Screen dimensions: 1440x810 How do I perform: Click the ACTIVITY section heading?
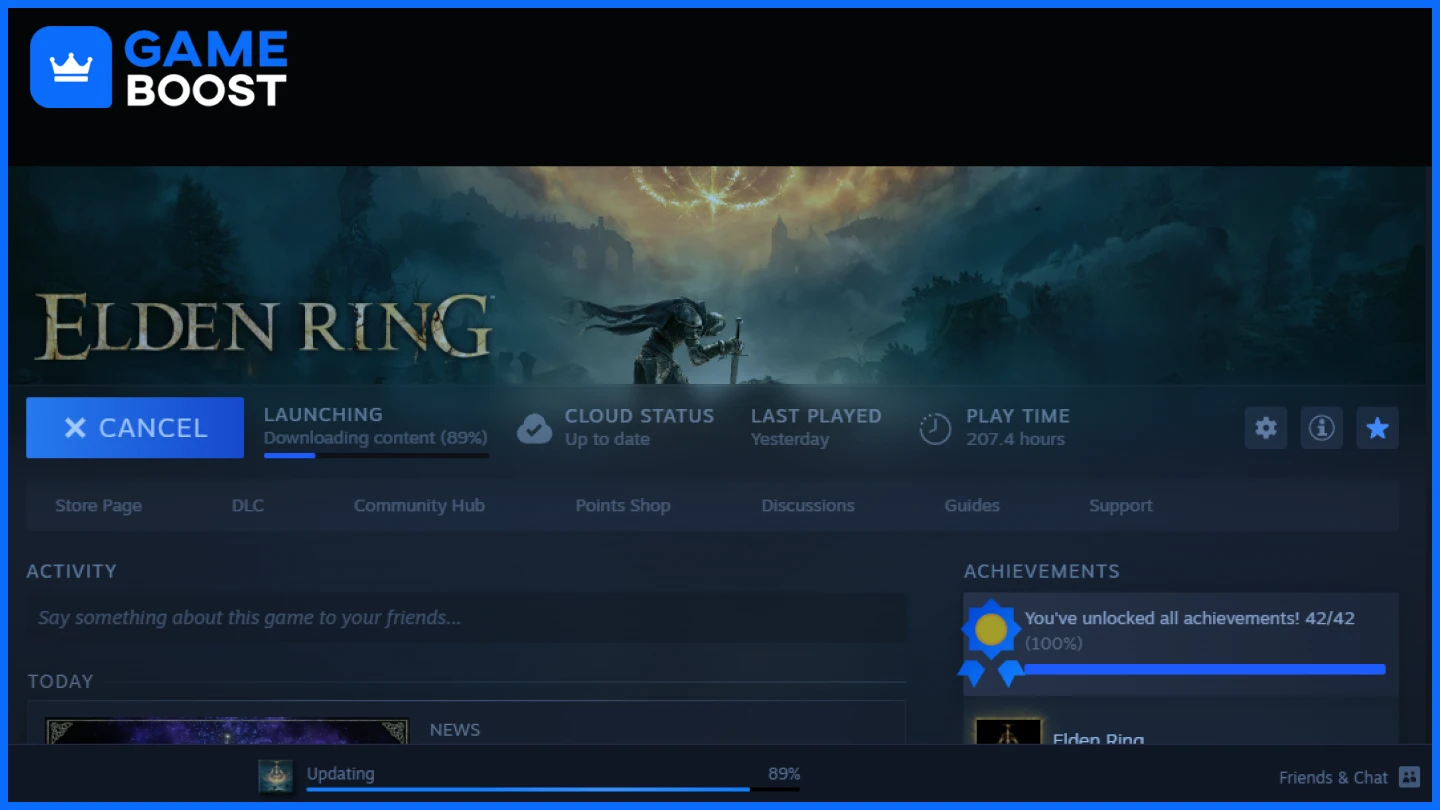coord(71,571)
